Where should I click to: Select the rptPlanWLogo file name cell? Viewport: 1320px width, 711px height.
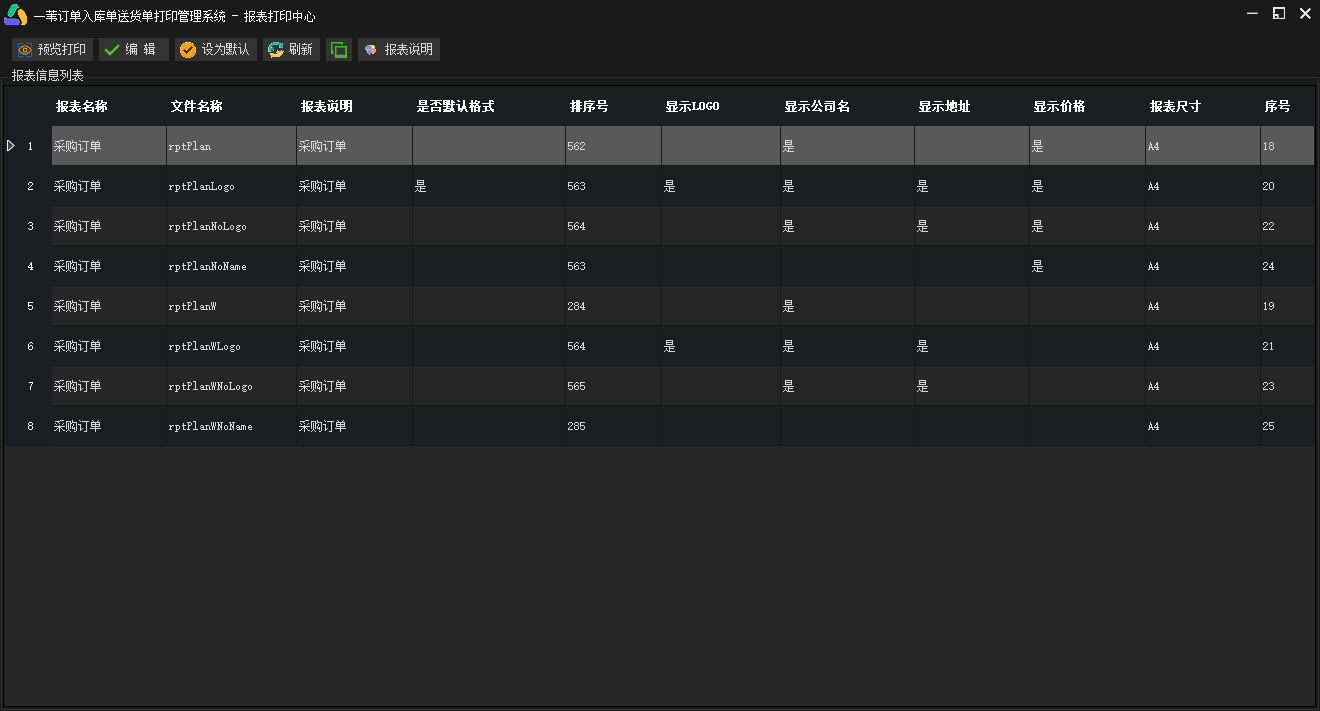pyautogui.click(x=231, y=346)
